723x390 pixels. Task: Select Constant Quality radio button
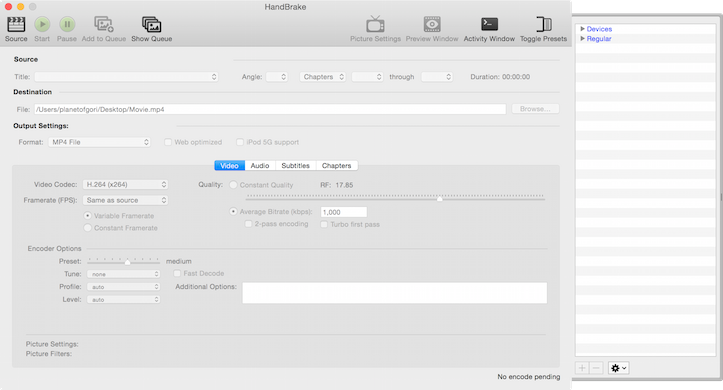point(233,184)
